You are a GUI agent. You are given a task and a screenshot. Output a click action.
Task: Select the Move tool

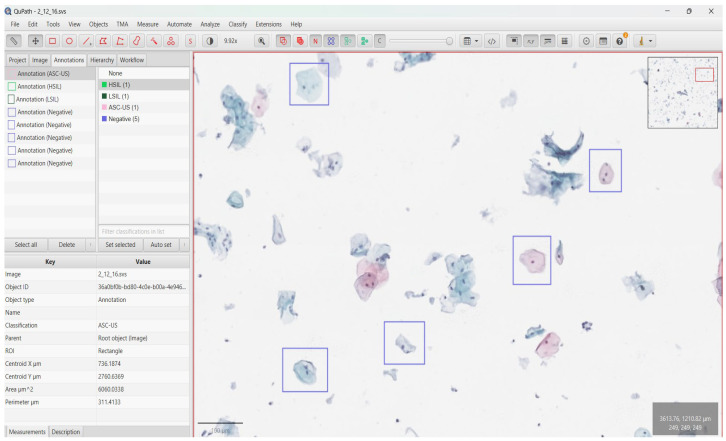(x=35, y=41)
